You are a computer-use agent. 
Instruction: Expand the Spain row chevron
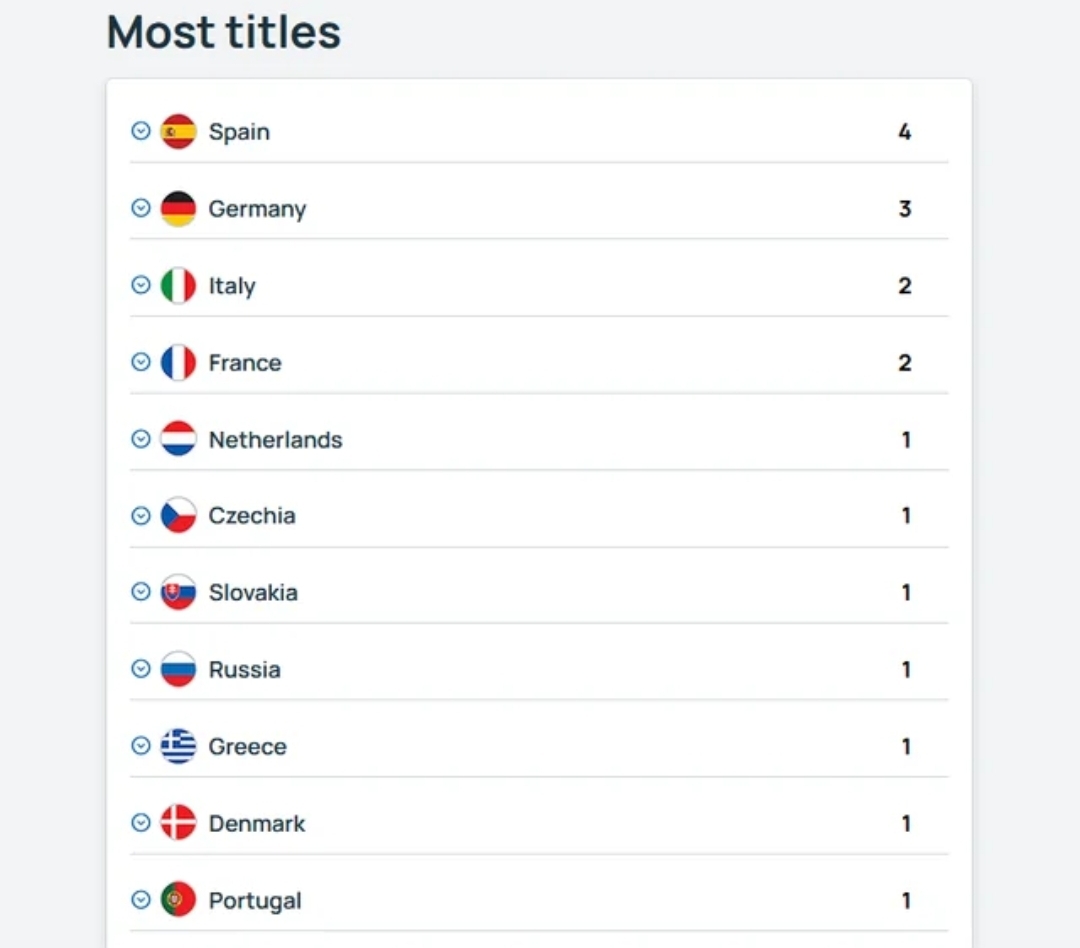(x=141, y=131)
